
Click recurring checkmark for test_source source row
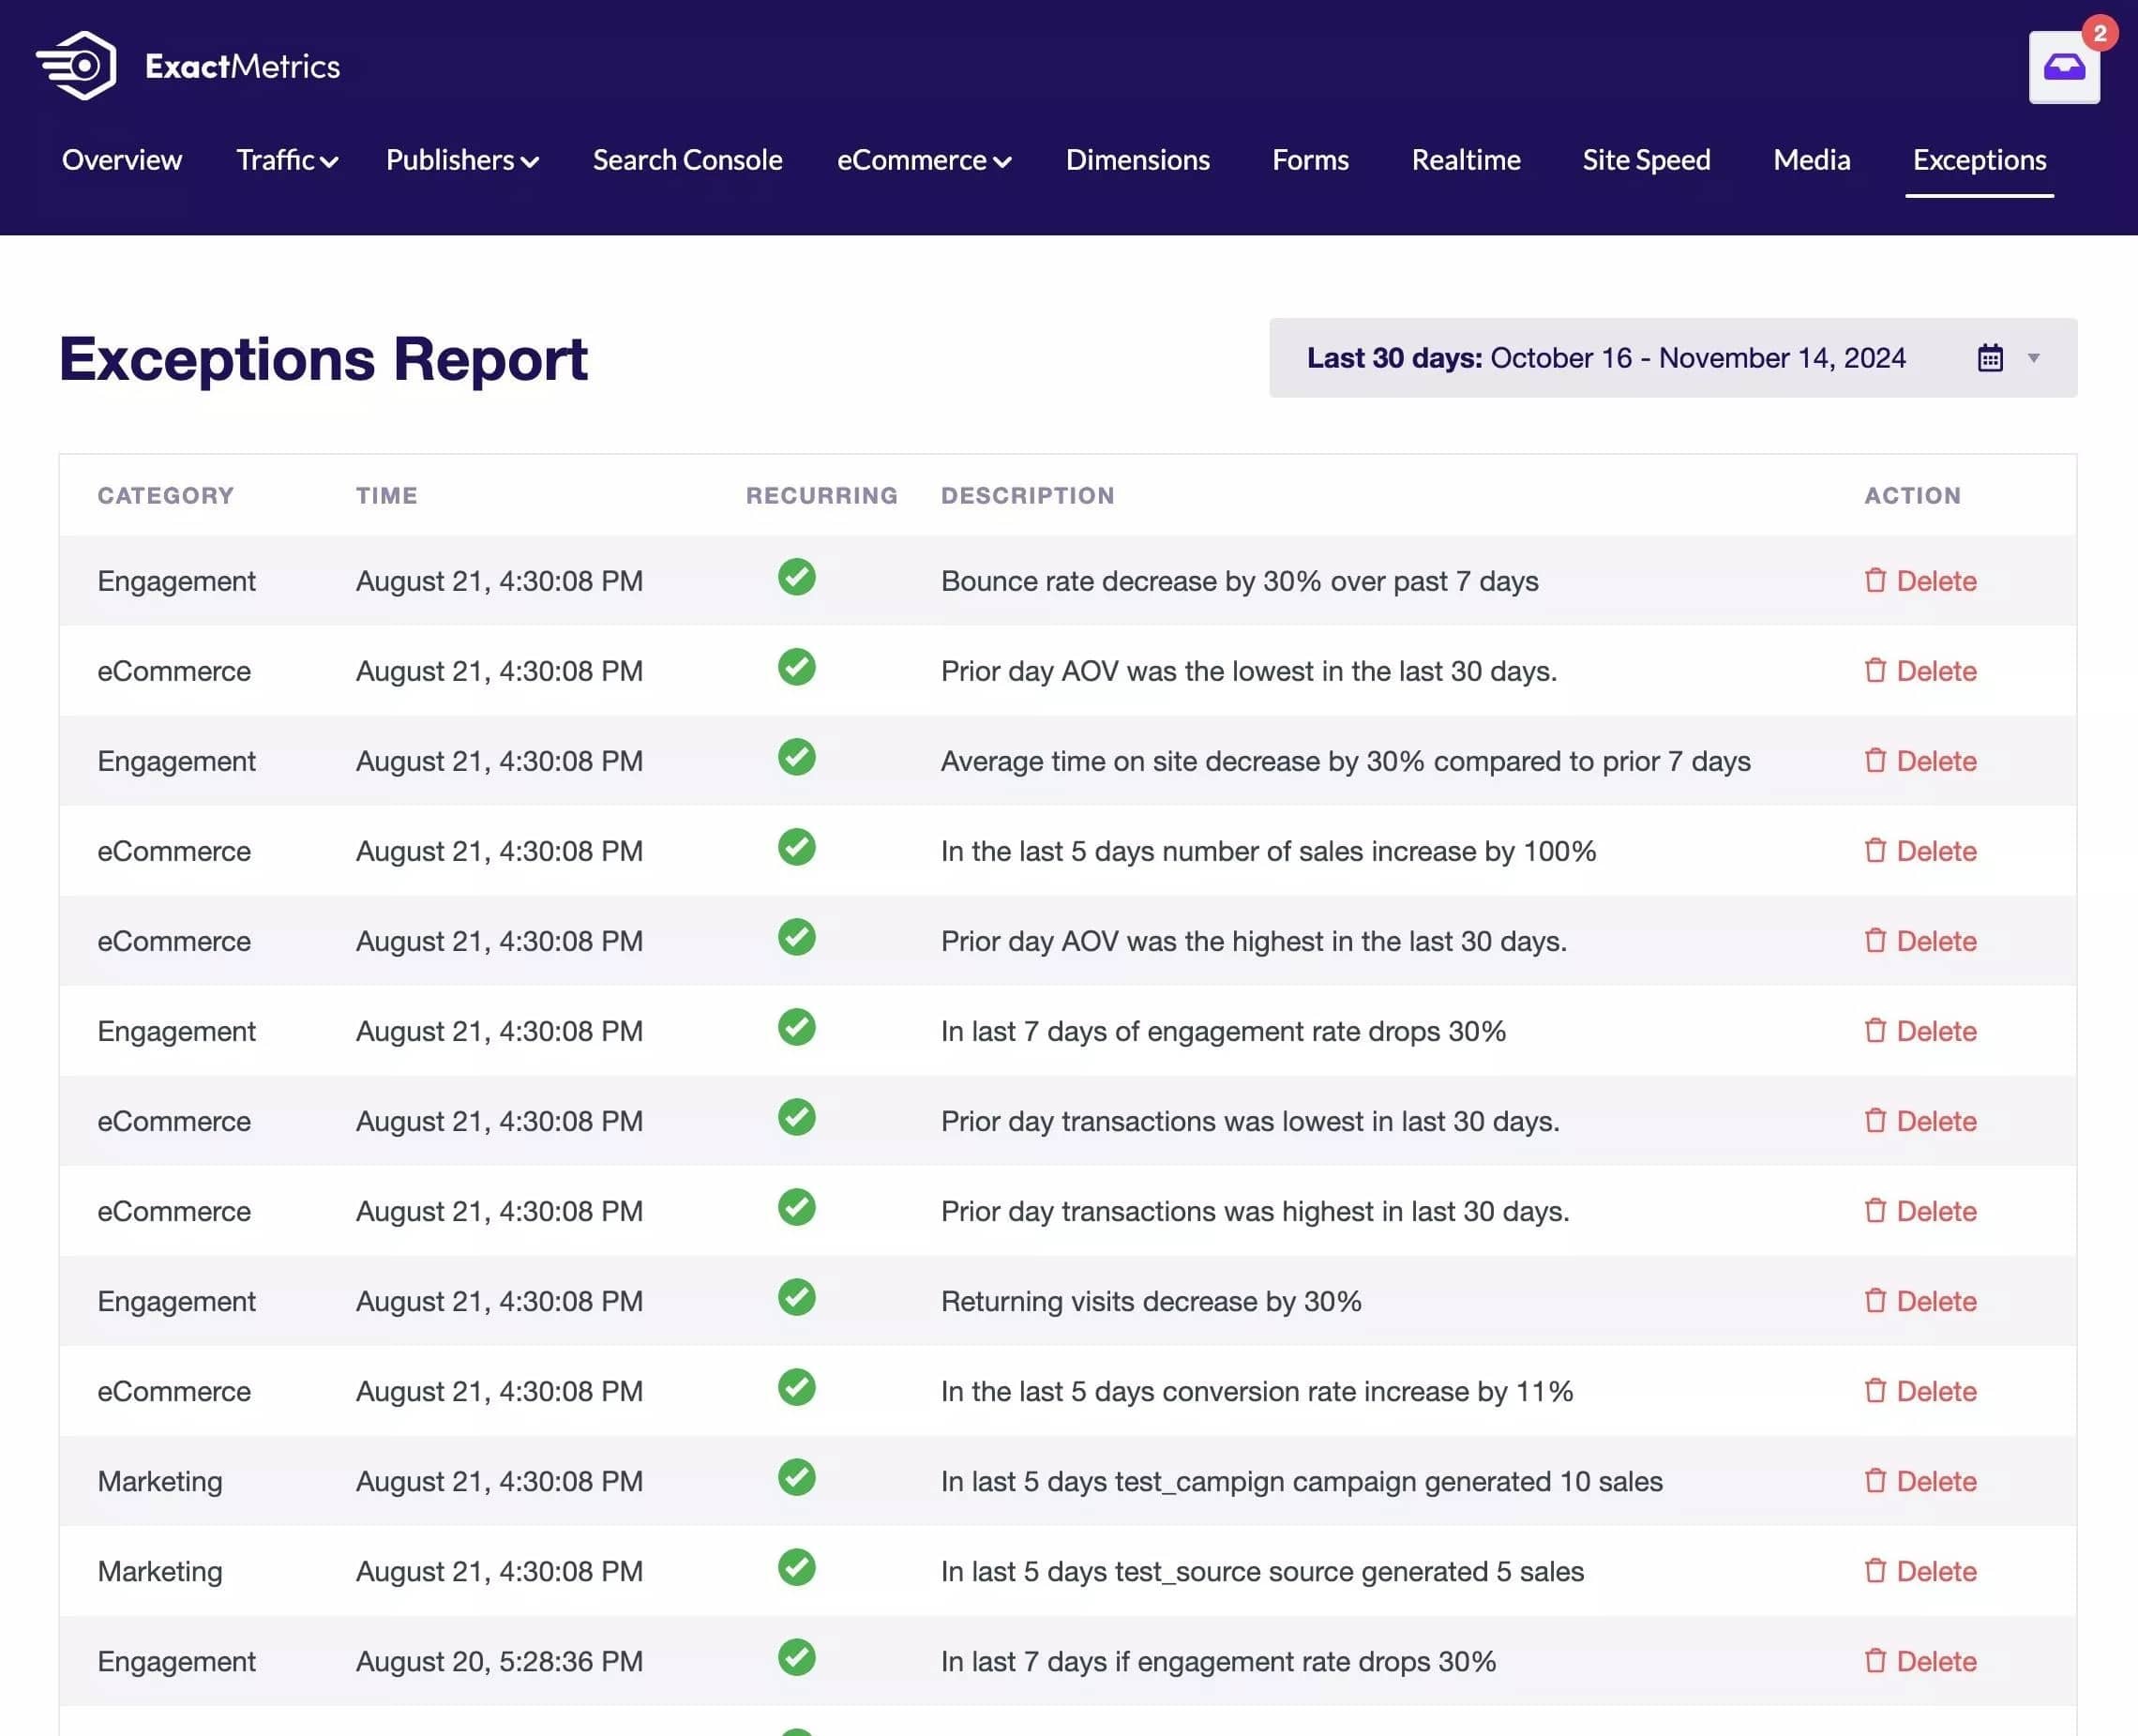click(x=797, y=1567)
